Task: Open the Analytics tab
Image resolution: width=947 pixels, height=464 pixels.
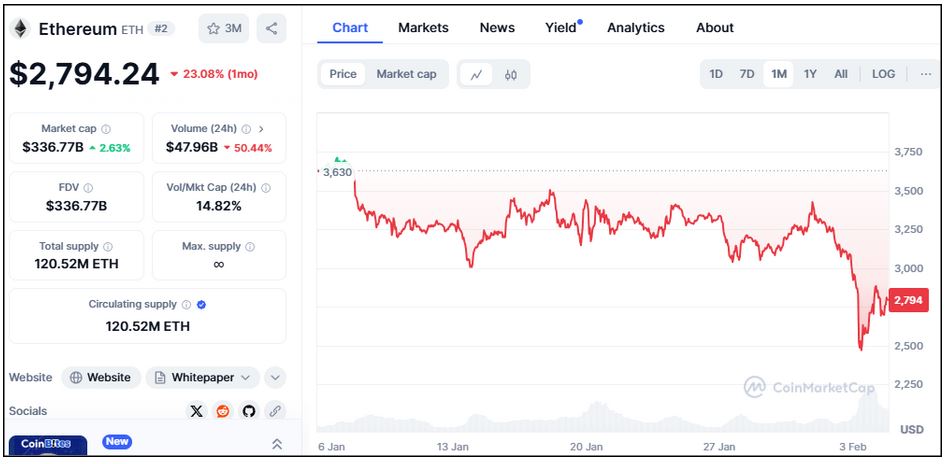Action: point(636,28)
